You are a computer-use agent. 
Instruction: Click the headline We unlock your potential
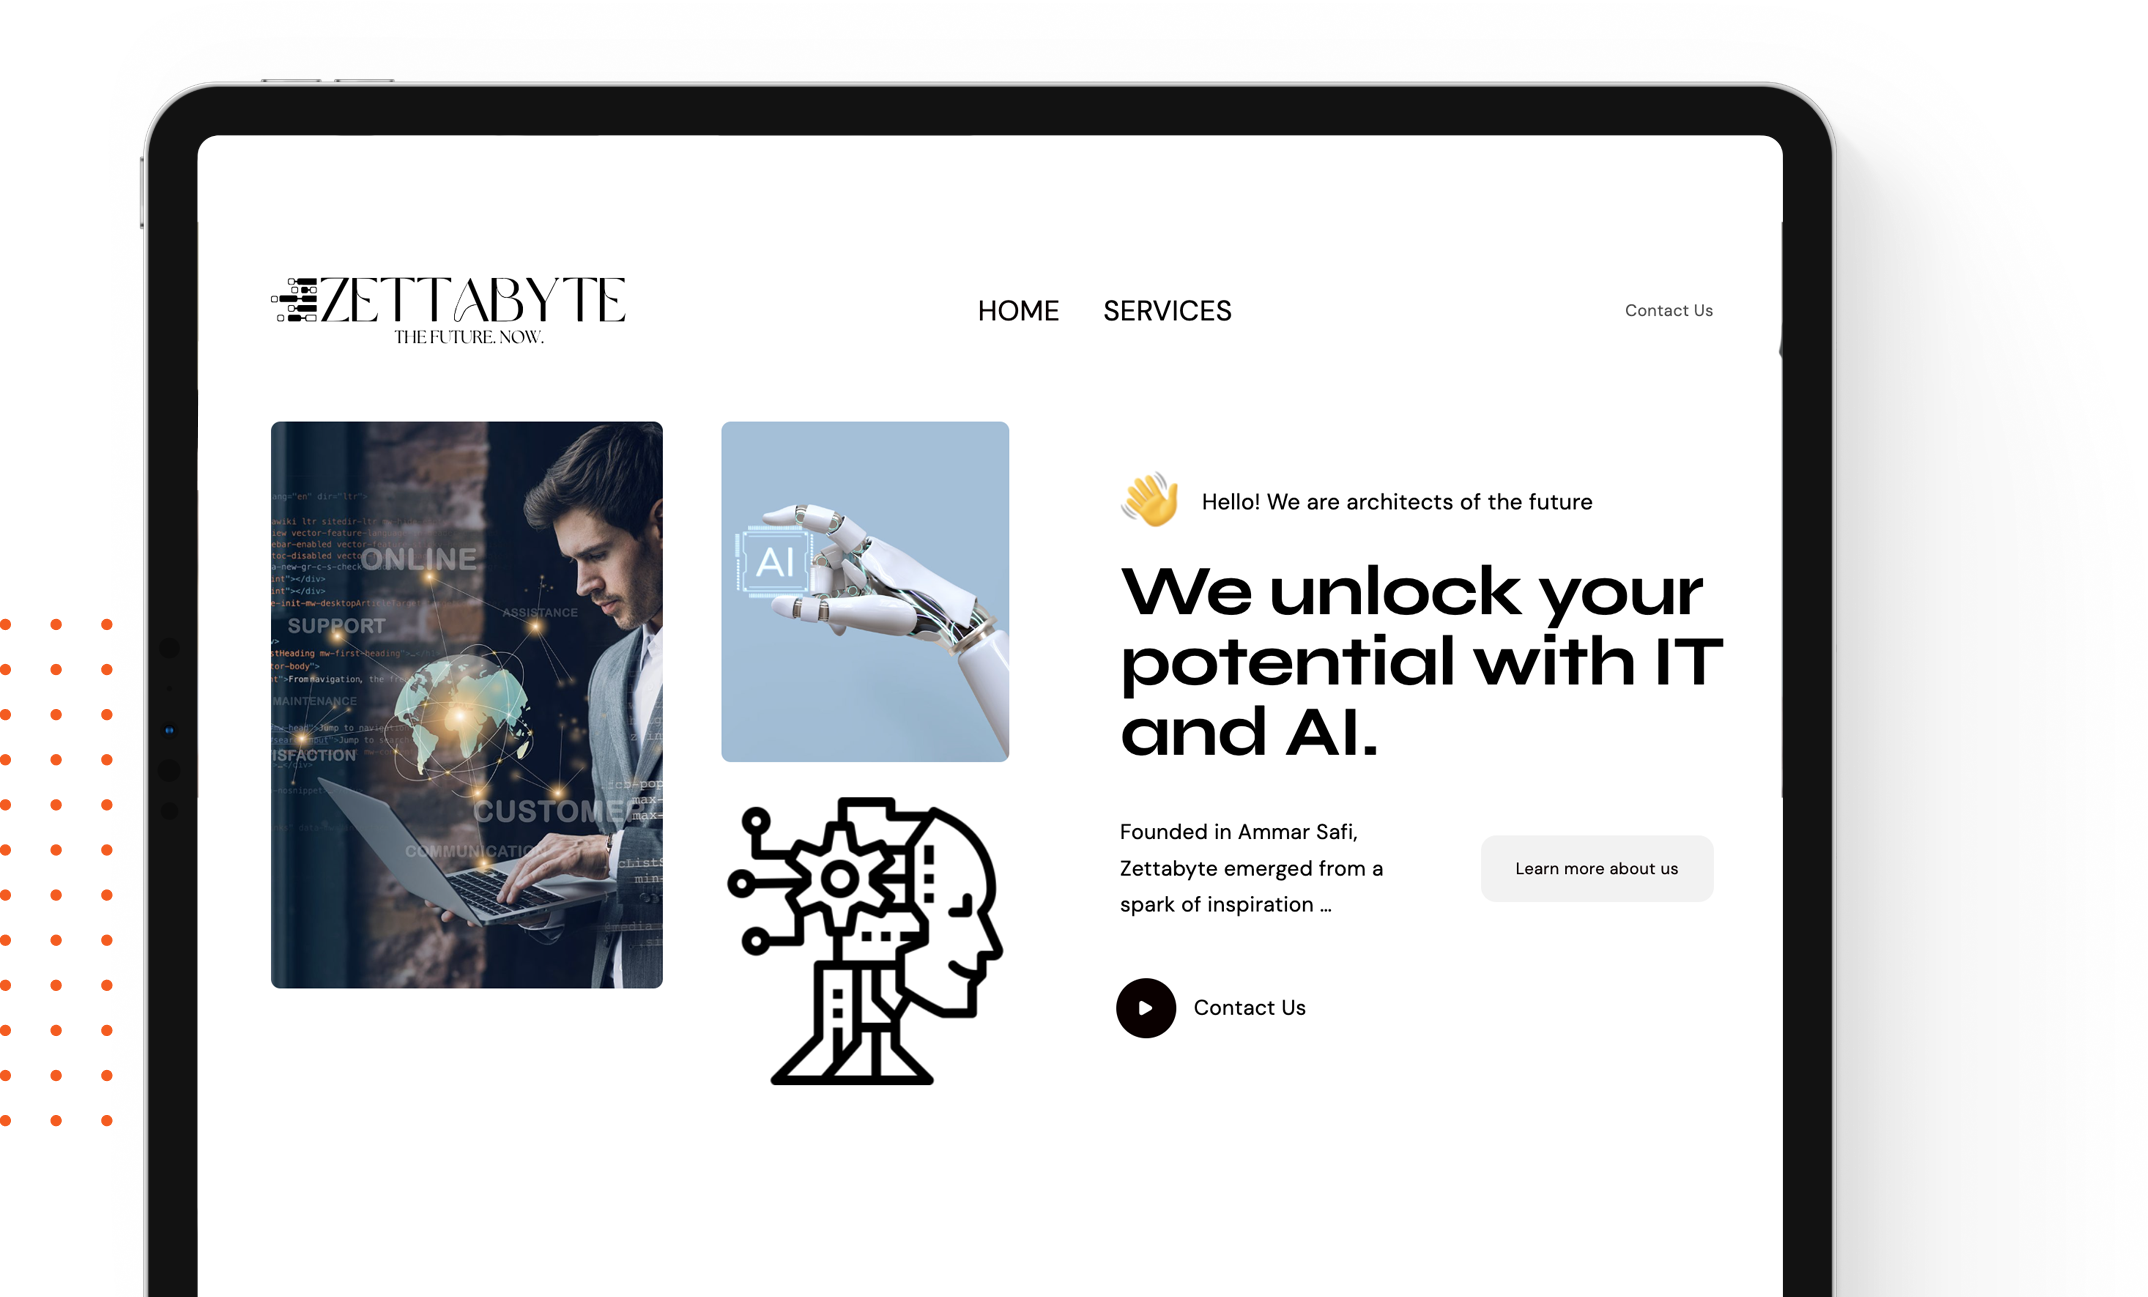[x=1420, y=660]
